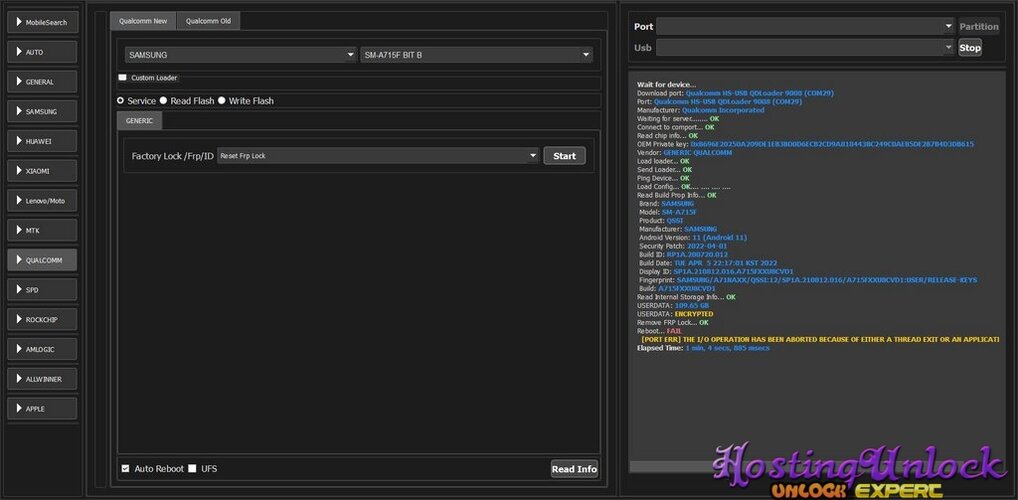The height and width of the screenshot is (500, 1018).
Task: Toggle the Auto Reboot checkbox
Action: [125, 468]
